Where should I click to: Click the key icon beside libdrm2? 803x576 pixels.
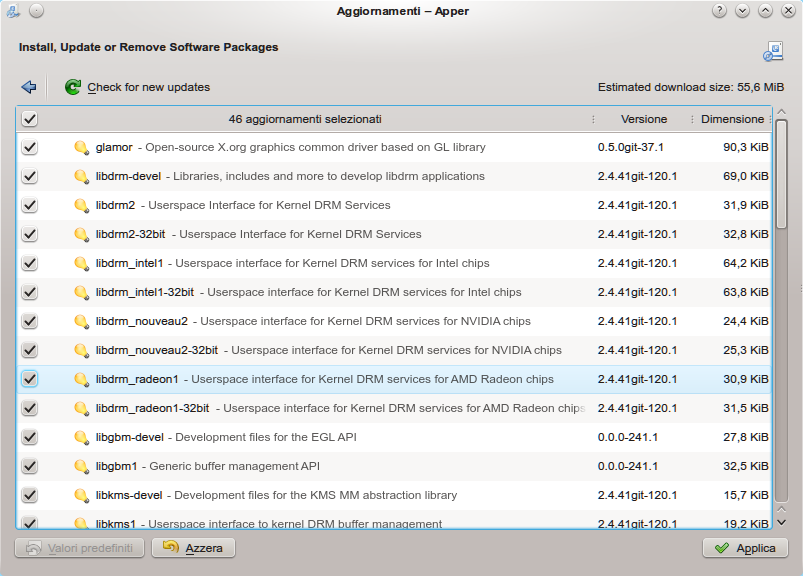click(82, 205)
